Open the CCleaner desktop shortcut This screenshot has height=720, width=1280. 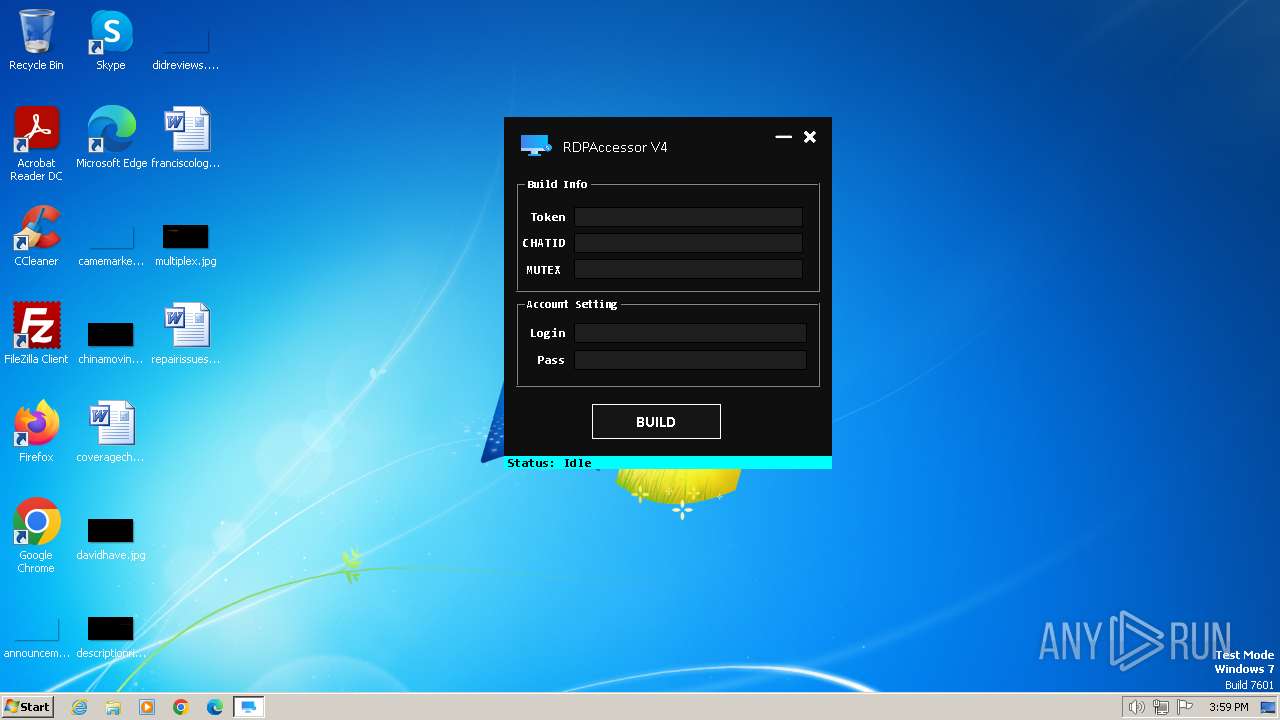coord(36,236)
